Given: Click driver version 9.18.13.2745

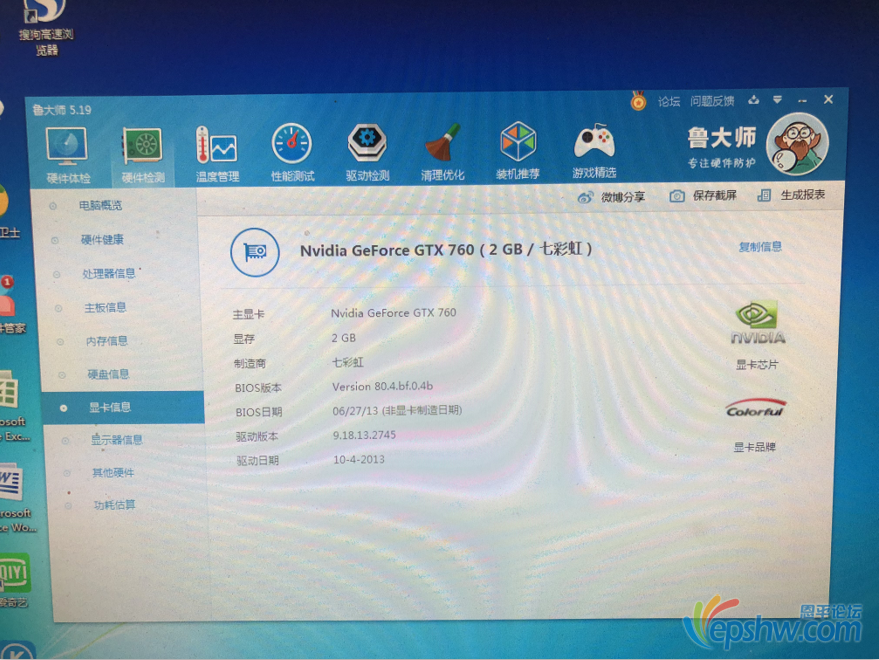Looking at the screenshot, I should 364,435.
